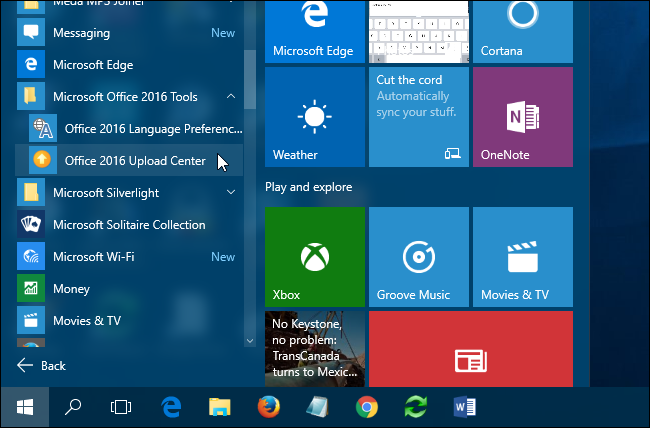
Task: Open the Movies & TV tile
Action: [523, 257]
